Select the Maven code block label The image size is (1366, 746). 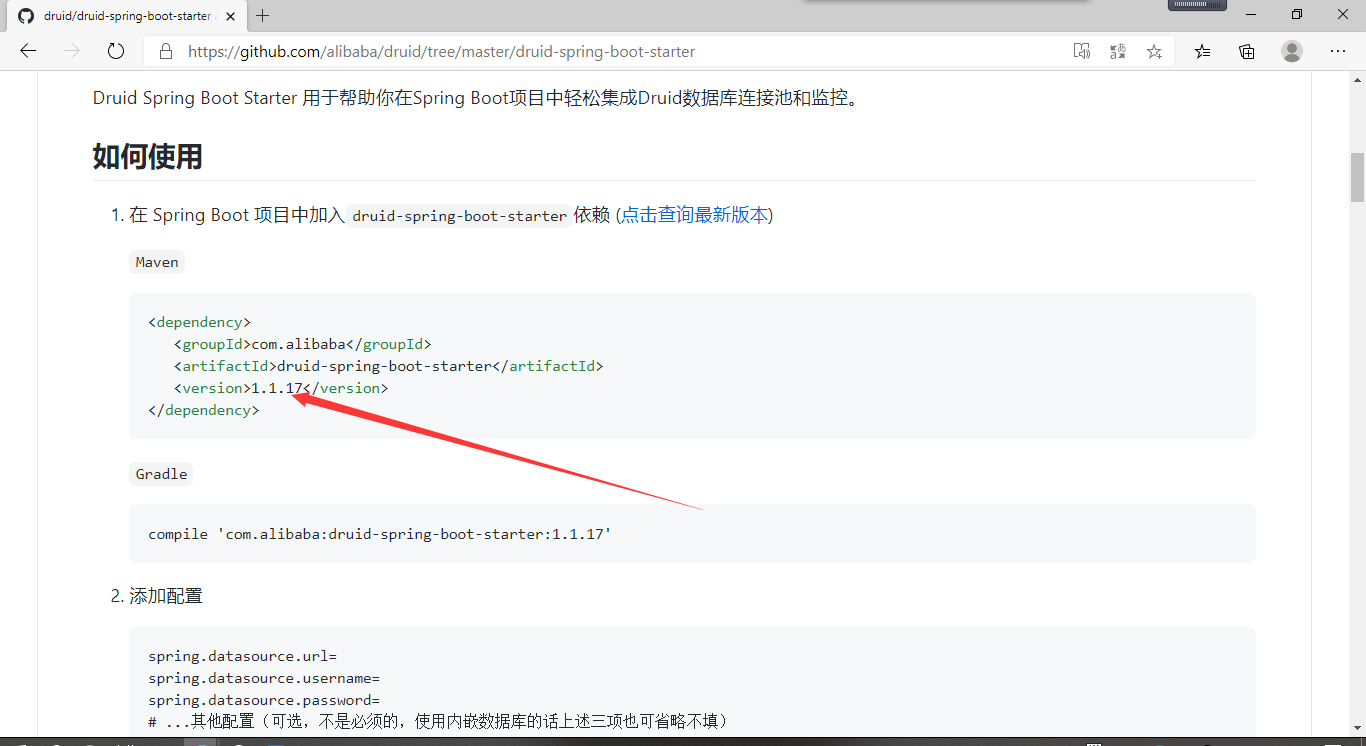[156, 261]
